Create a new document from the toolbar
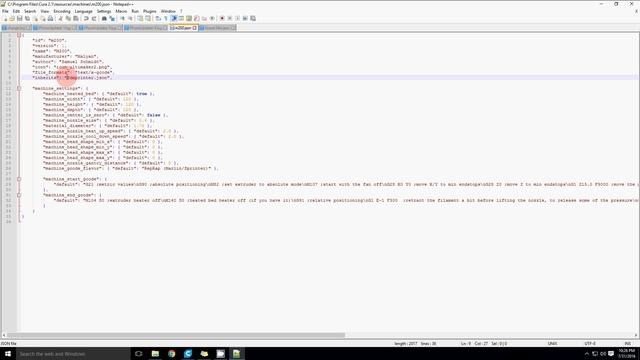This screenshot has height=360, width=640. 5,18
